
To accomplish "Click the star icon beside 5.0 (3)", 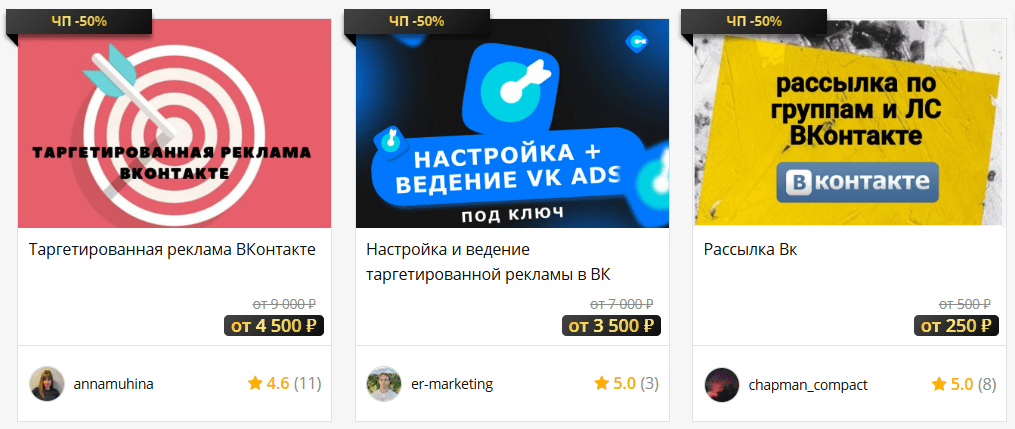I will pos(601,384).
